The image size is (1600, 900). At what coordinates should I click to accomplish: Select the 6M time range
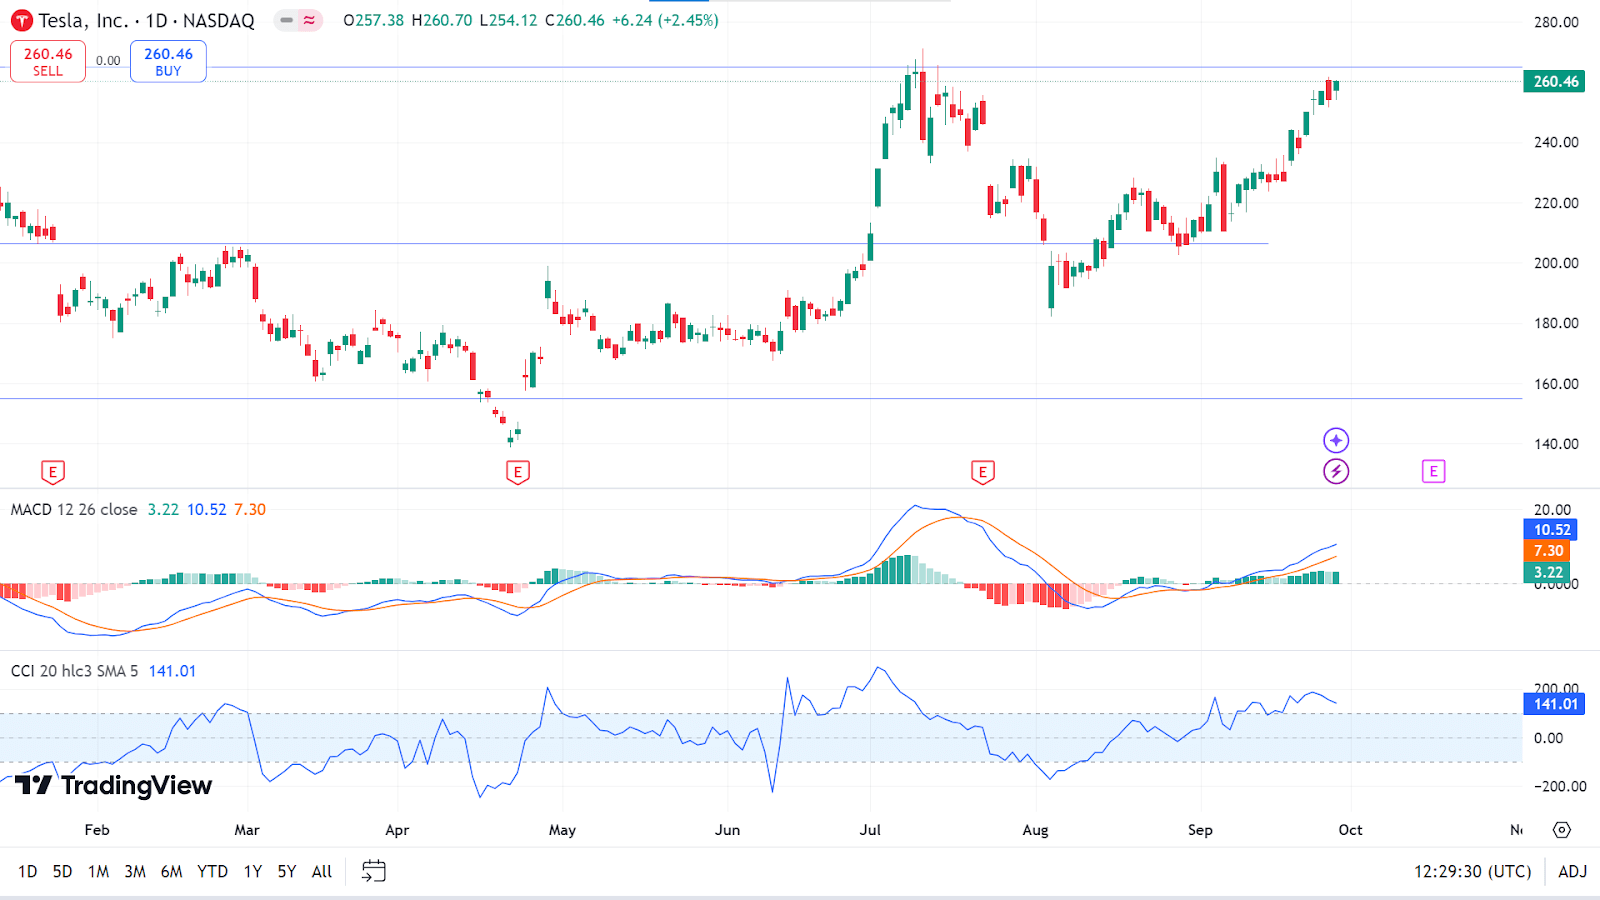pyautogui.click(x=172, y=872)
